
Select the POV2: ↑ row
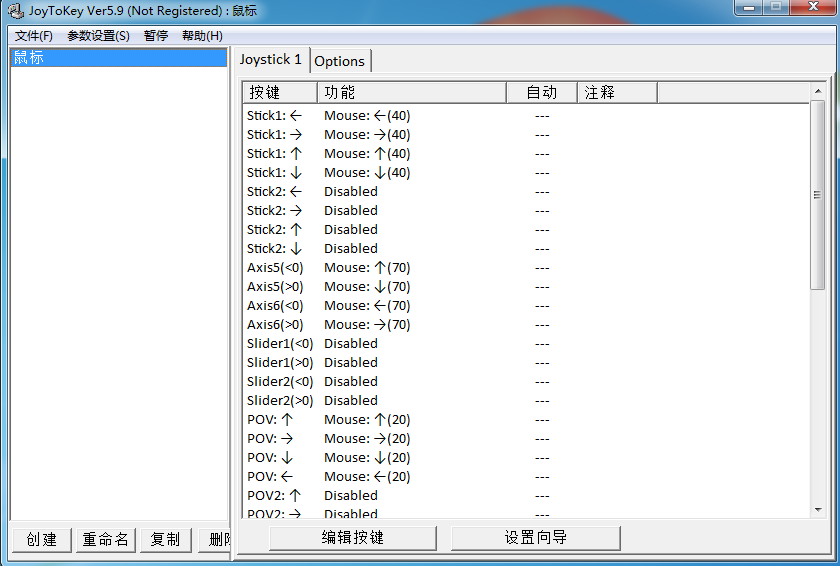tap(526, 496)
